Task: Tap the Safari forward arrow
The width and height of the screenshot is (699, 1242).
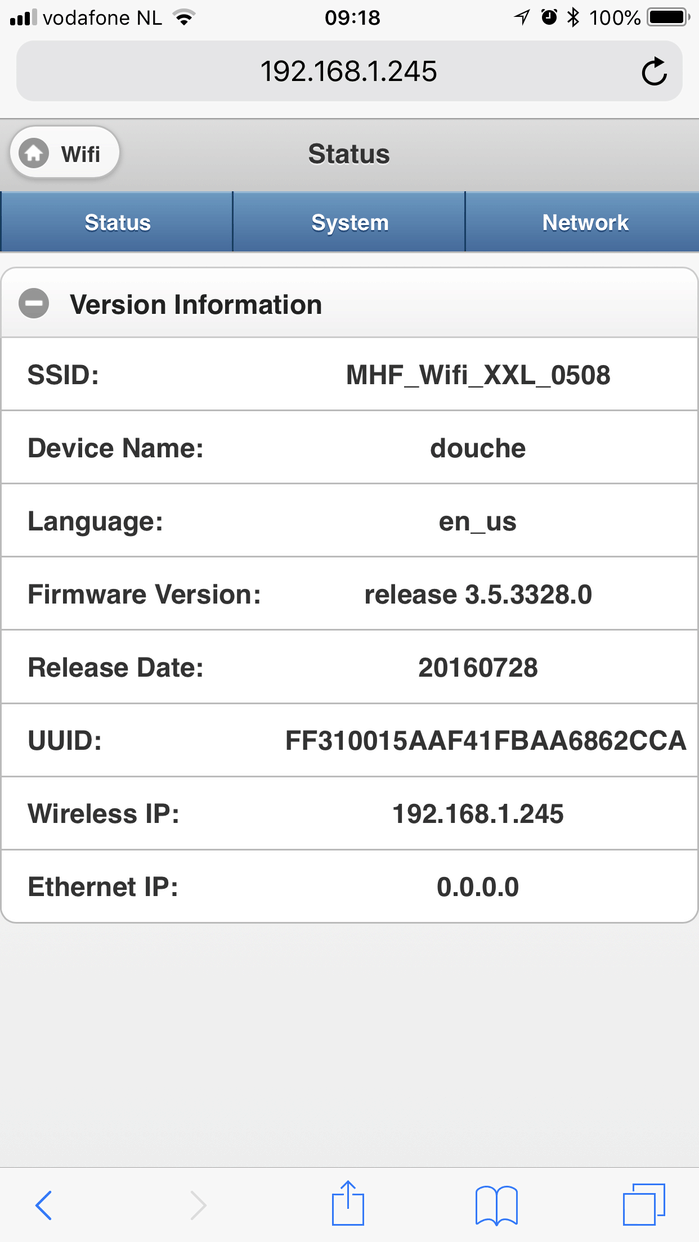Action: pyautogui.click(x=198, y=1205)
